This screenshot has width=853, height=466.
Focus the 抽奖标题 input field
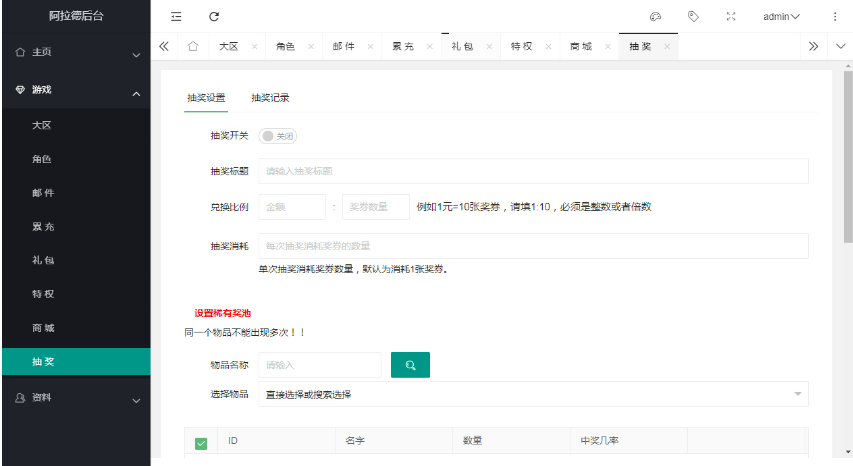(533, 171)
